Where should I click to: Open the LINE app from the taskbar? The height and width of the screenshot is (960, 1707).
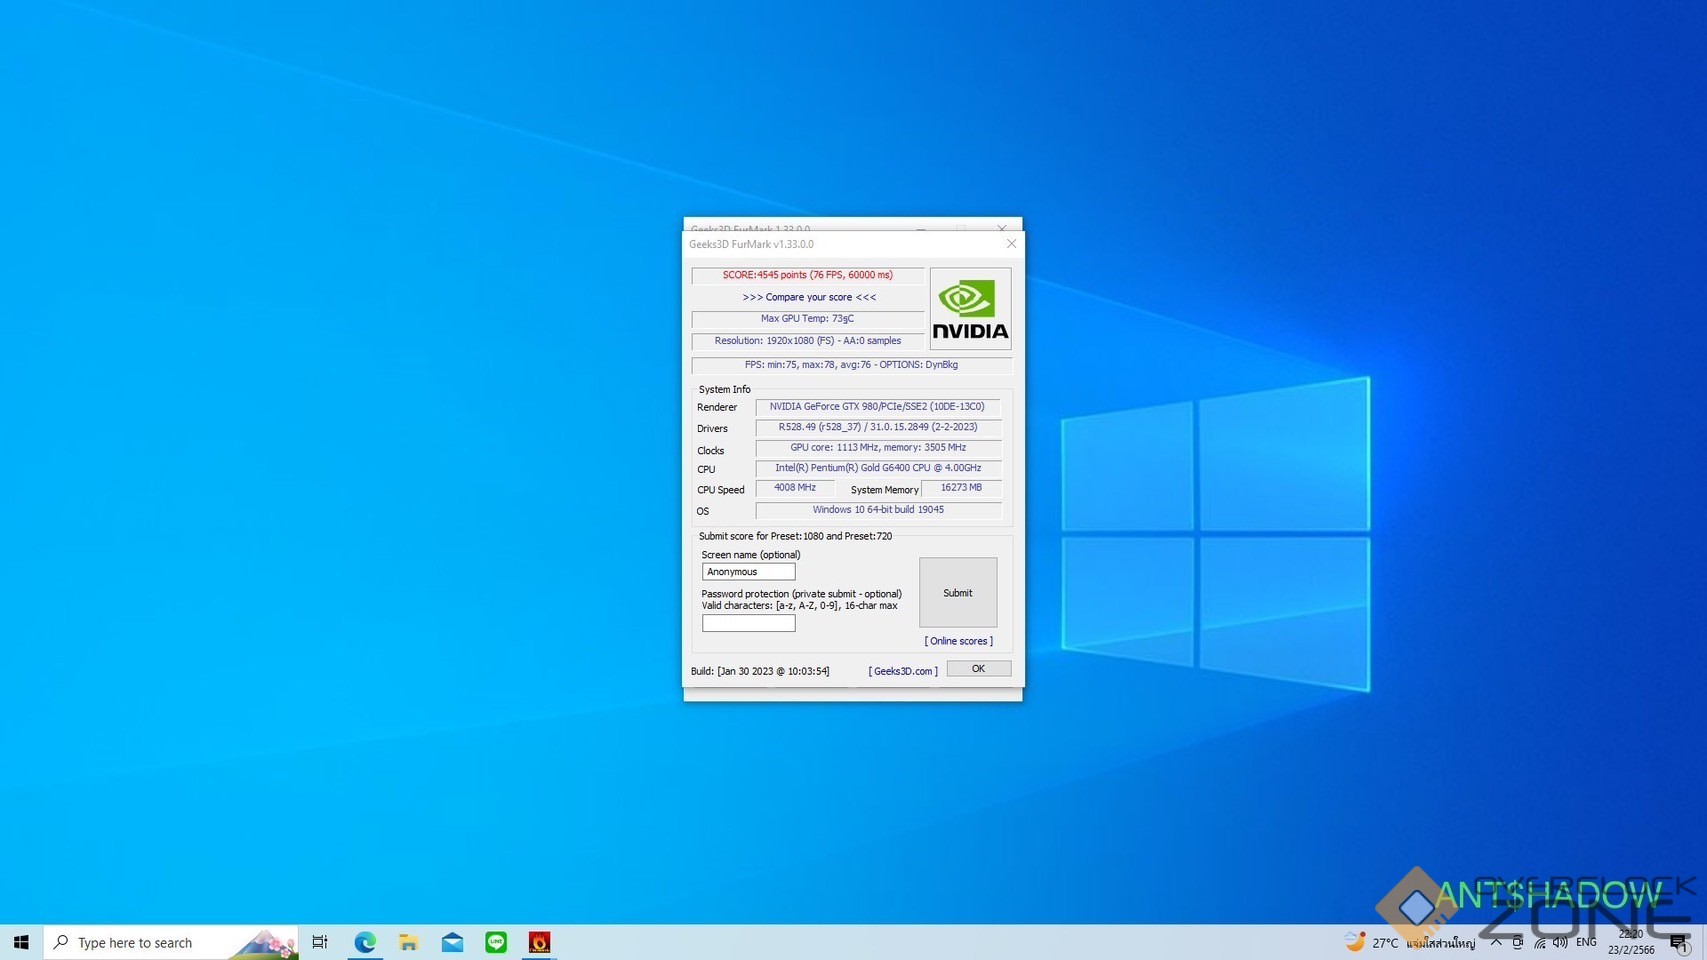coord(496,942)
